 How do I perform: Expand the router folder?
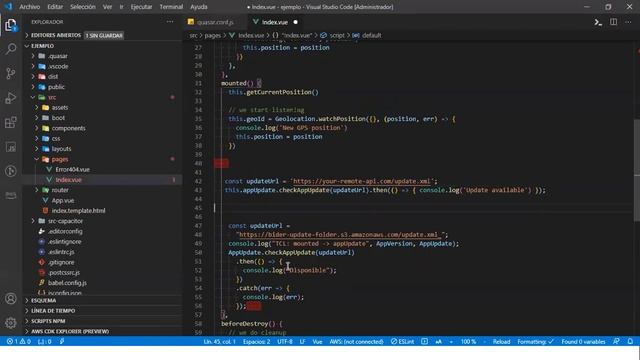pos(60,190)
